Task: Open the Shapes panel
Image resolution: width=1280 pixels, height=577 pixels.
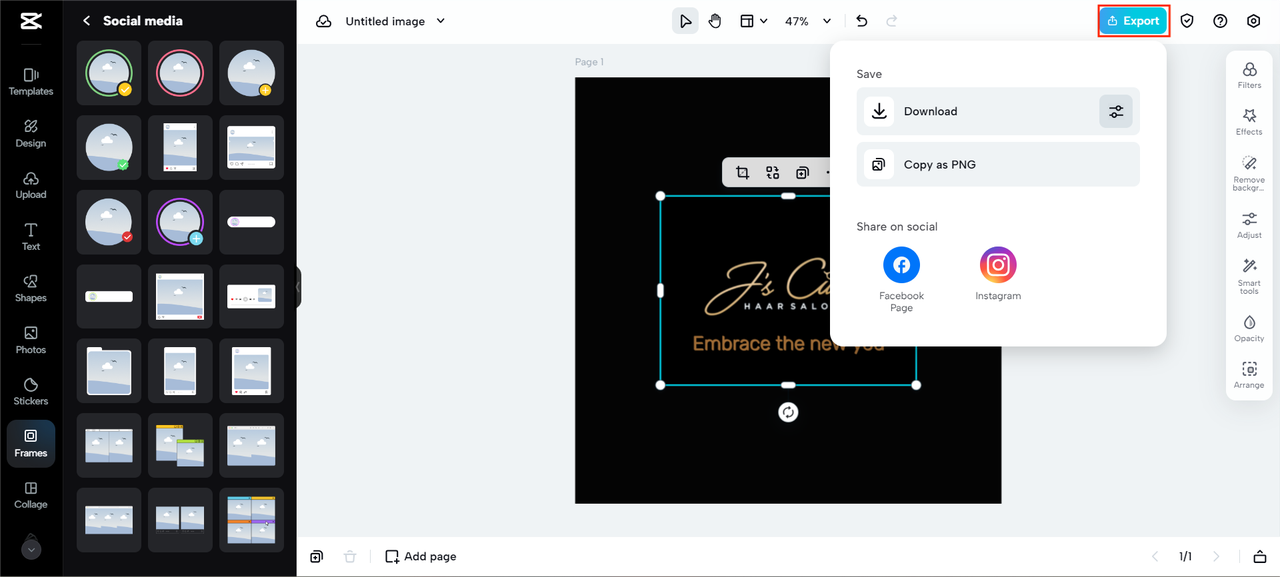Action: pos(31,288)
